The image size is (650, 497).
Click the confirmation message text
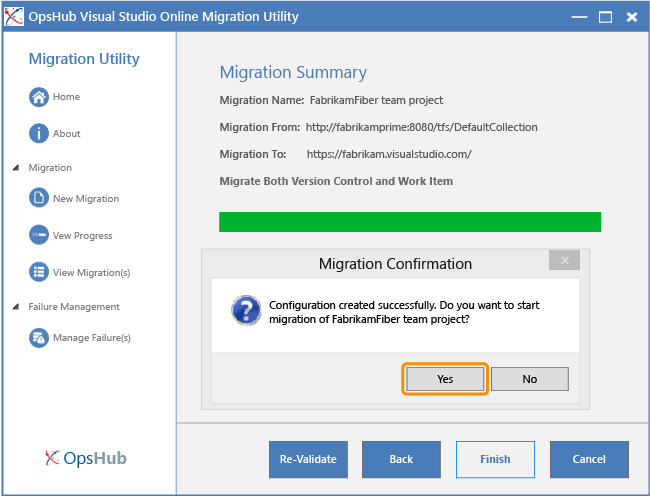[x=404, y=312]
